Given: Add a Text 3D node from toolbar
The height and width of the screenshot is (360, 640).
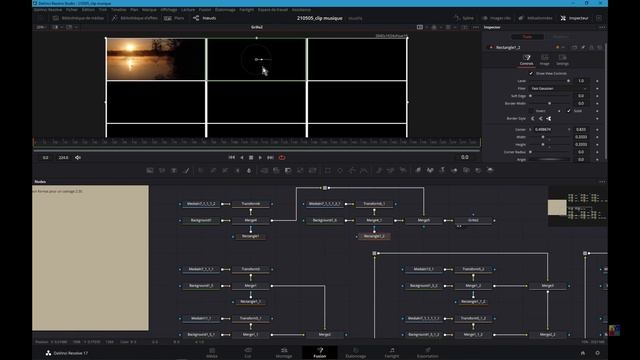Looking at the screenshot, I should click(442, 170).
